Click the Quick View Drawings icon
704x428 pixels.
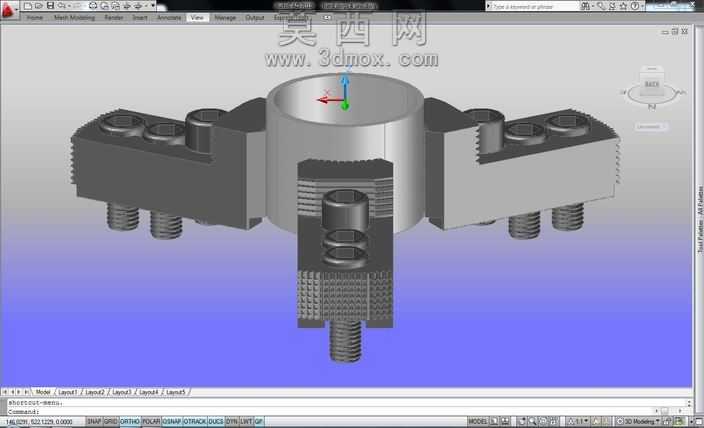pyautogui.click(x=505, y=421)
